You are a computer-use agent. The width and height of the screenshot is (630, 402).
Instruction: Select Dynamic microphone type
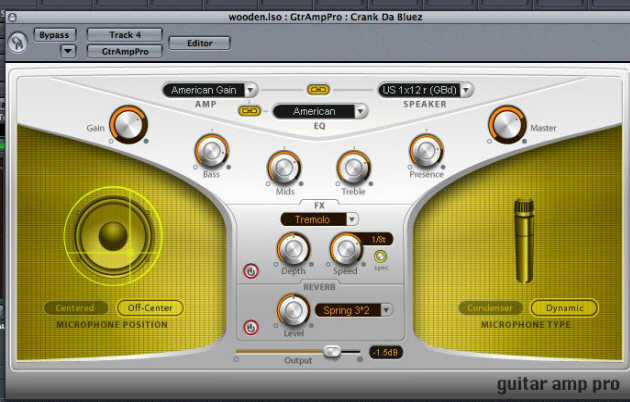coord(565,308)
